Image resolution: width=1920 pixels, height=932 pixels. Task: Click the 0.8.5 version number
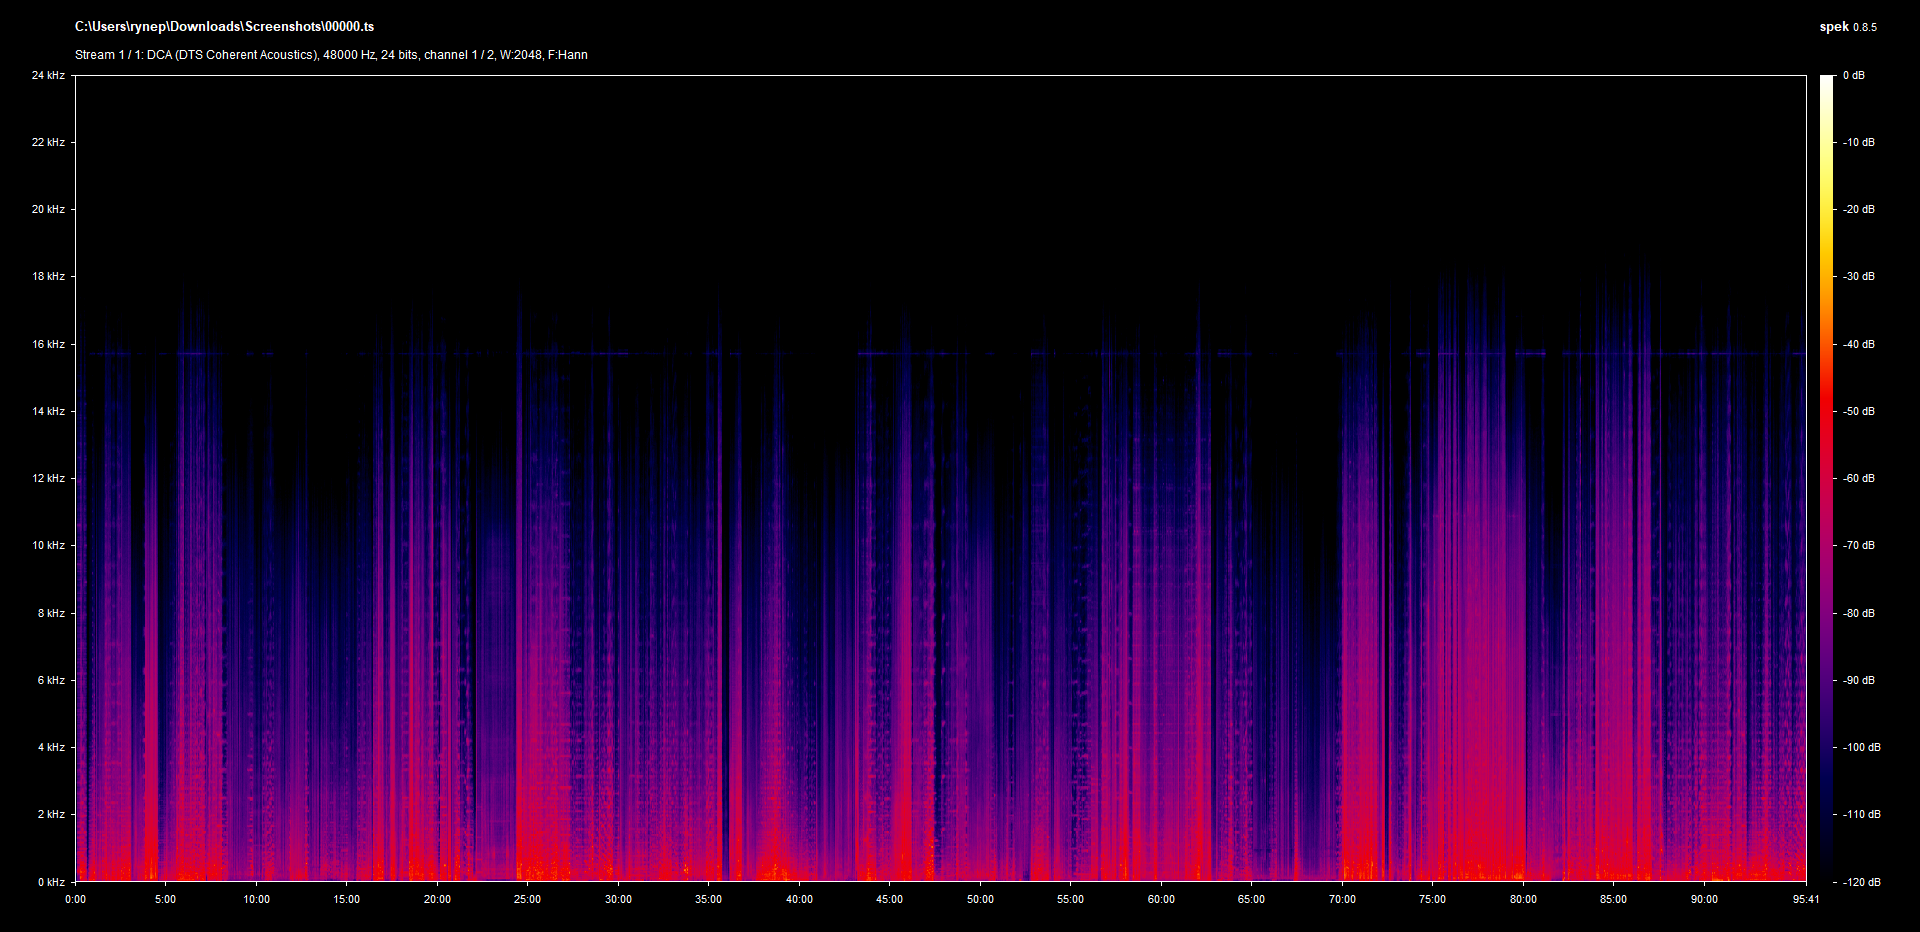(x=1865, y=28)
